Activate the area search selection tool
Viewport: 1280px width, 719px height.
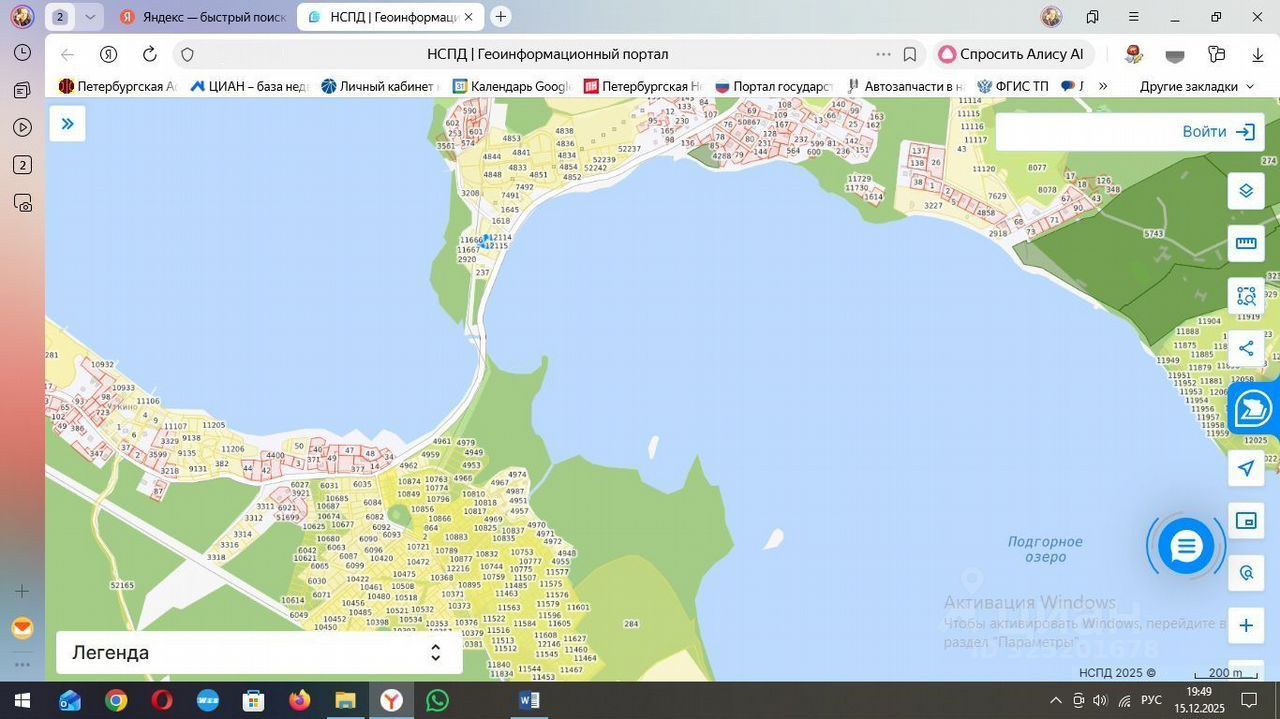[x=1246, y=296]
